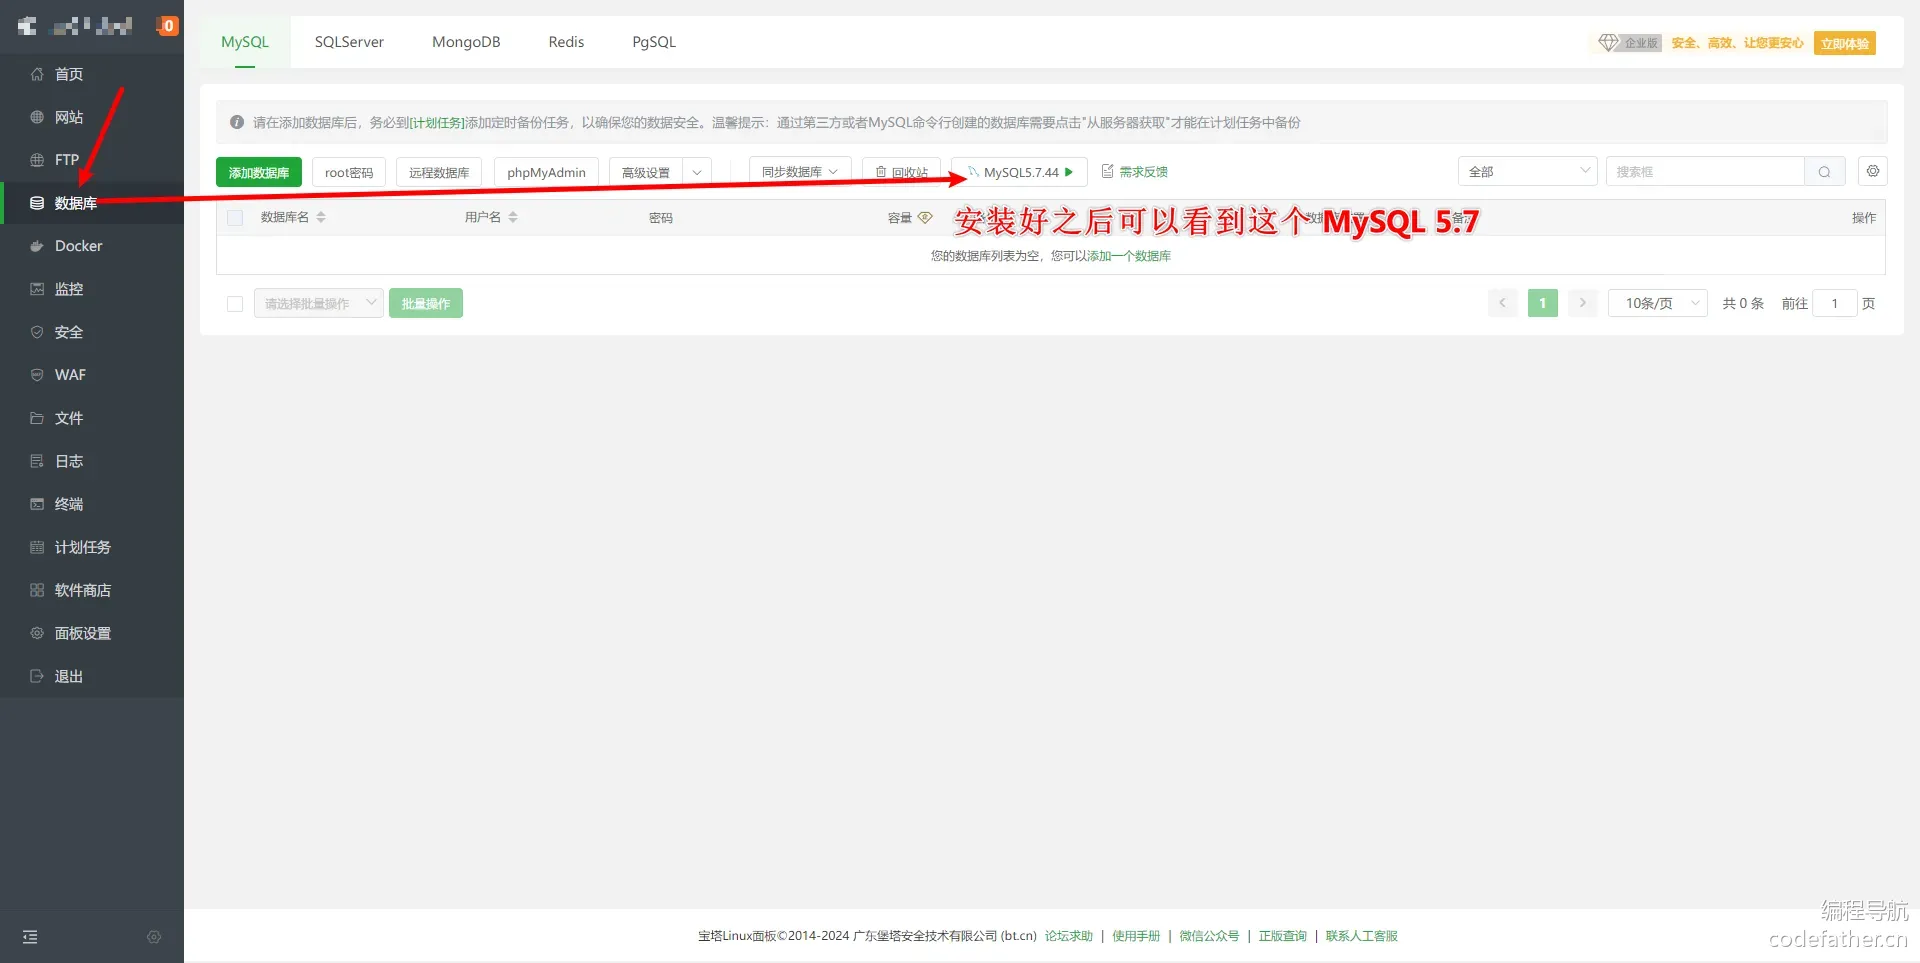Open table settings gear icon

tap(1872, 172)
